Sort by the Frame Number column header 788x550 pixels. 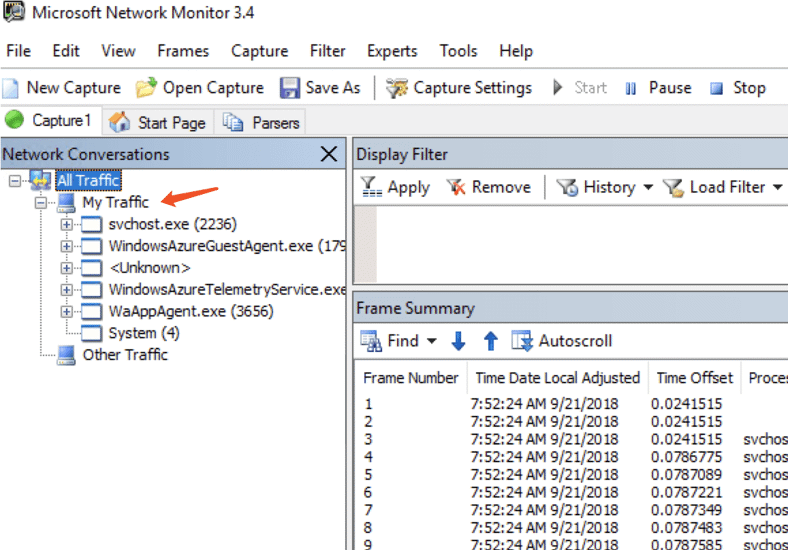pos(411,378)
